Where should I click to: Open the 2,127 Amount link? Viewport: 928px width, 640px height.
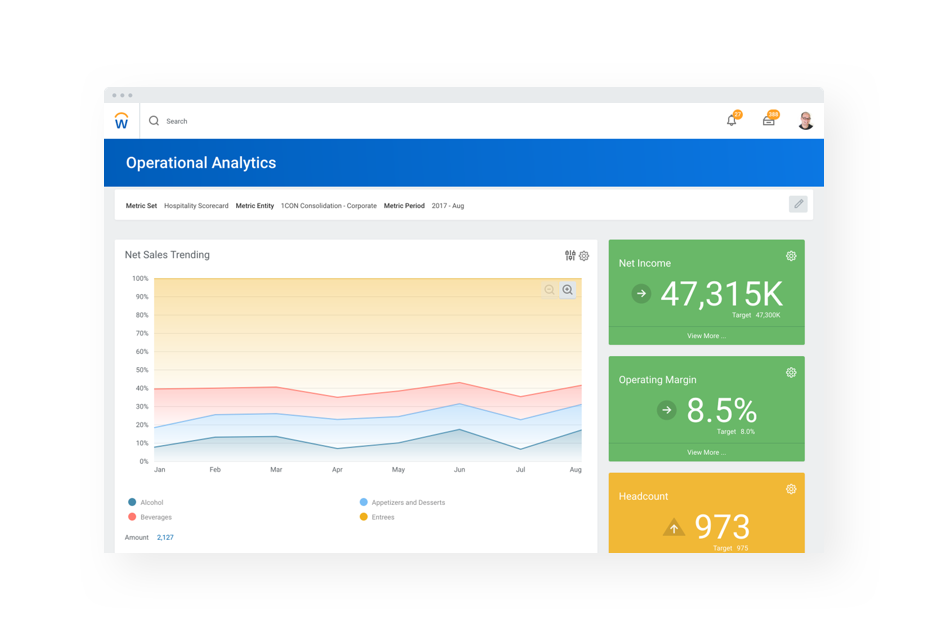point(165,537)
